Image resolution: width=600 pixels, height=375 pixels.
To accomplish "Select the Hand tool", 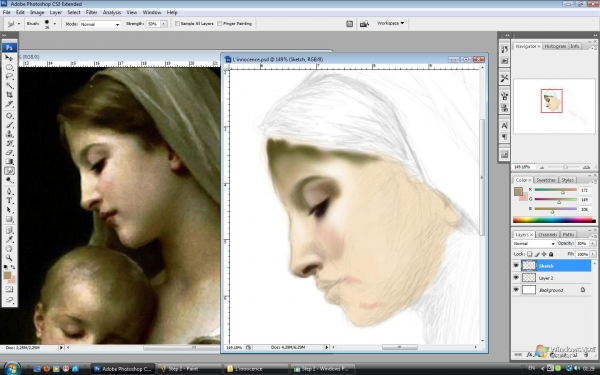I will [9, 249].
